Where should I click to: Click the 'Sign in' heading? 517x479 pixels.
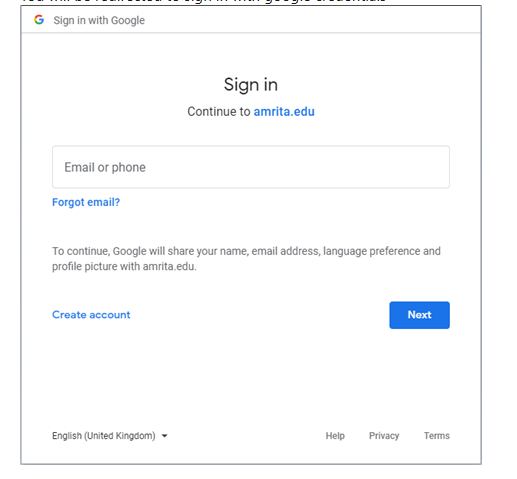pyautogui.click(x=251, y=85)
